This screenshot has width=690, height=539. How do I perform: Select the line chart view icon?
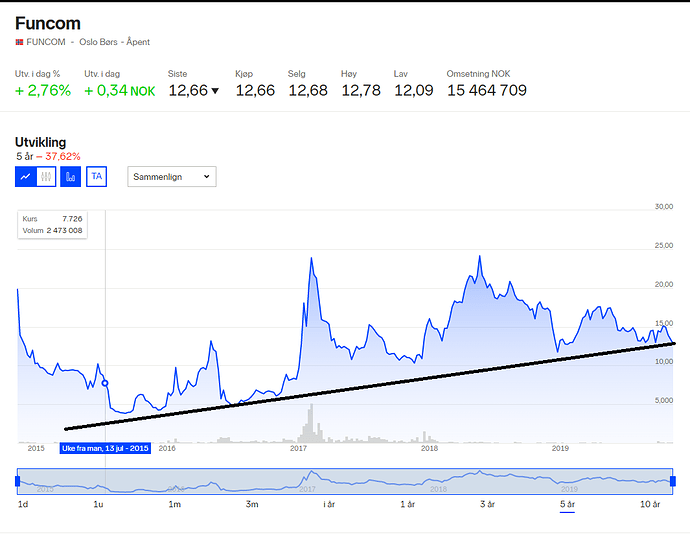point(26,176)
